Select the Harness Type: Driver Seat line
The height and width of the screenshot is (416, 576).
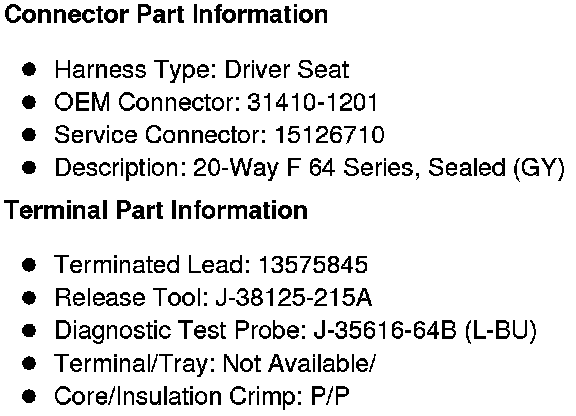click(x=202, y=69)
